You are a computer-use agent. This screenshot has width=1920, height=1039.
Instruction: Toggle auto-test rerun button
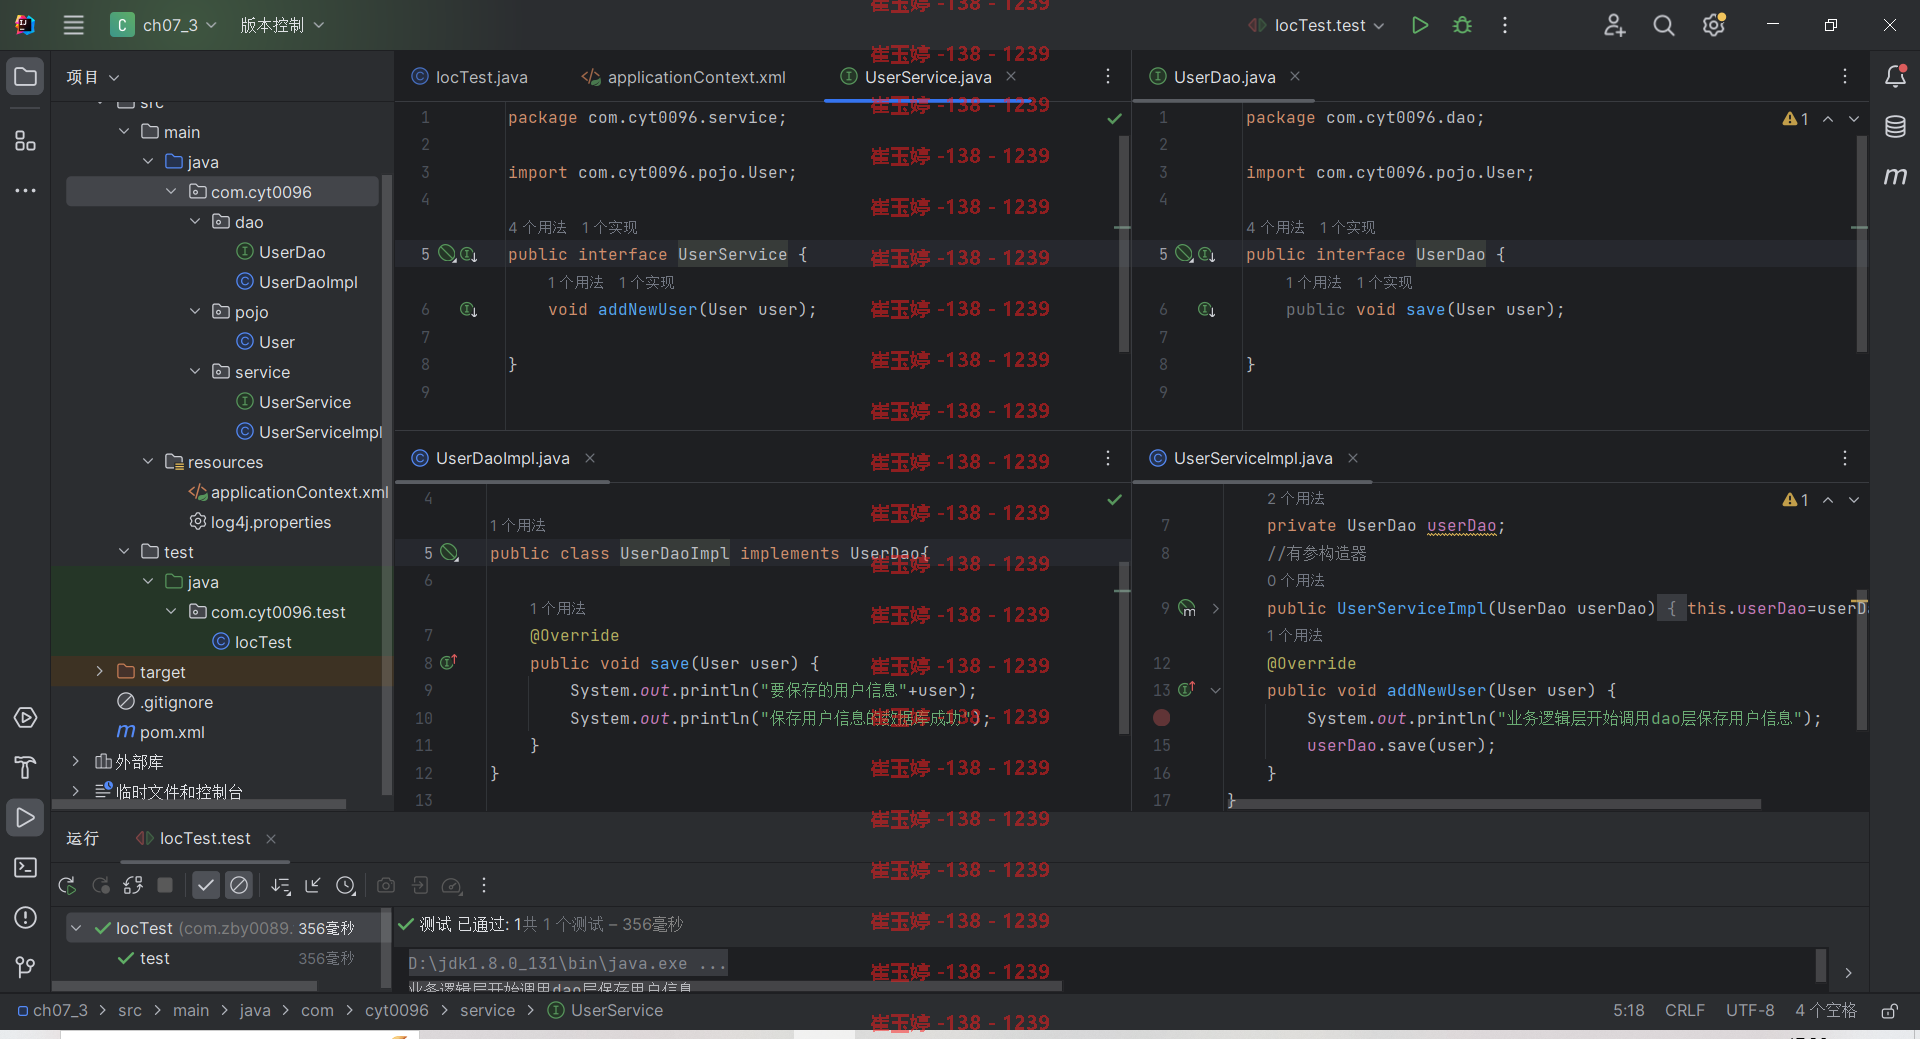click(x=133, y=885)
